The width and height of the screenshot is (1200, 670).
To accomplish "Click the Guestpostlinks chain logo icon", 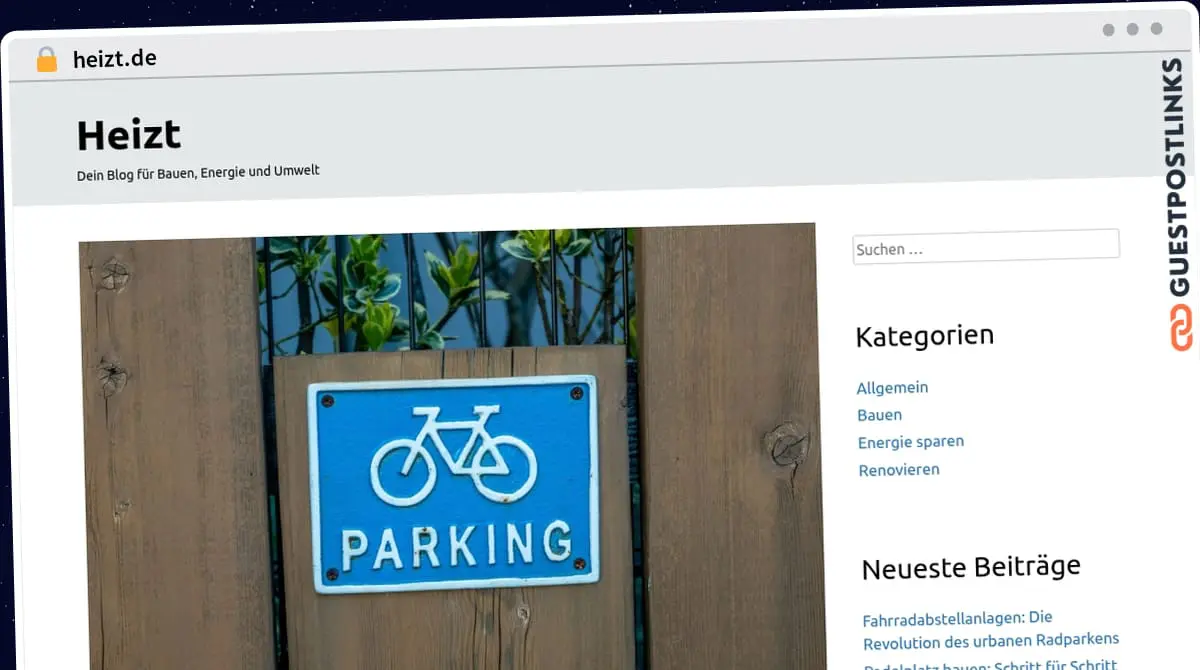I will (1181, 328).
